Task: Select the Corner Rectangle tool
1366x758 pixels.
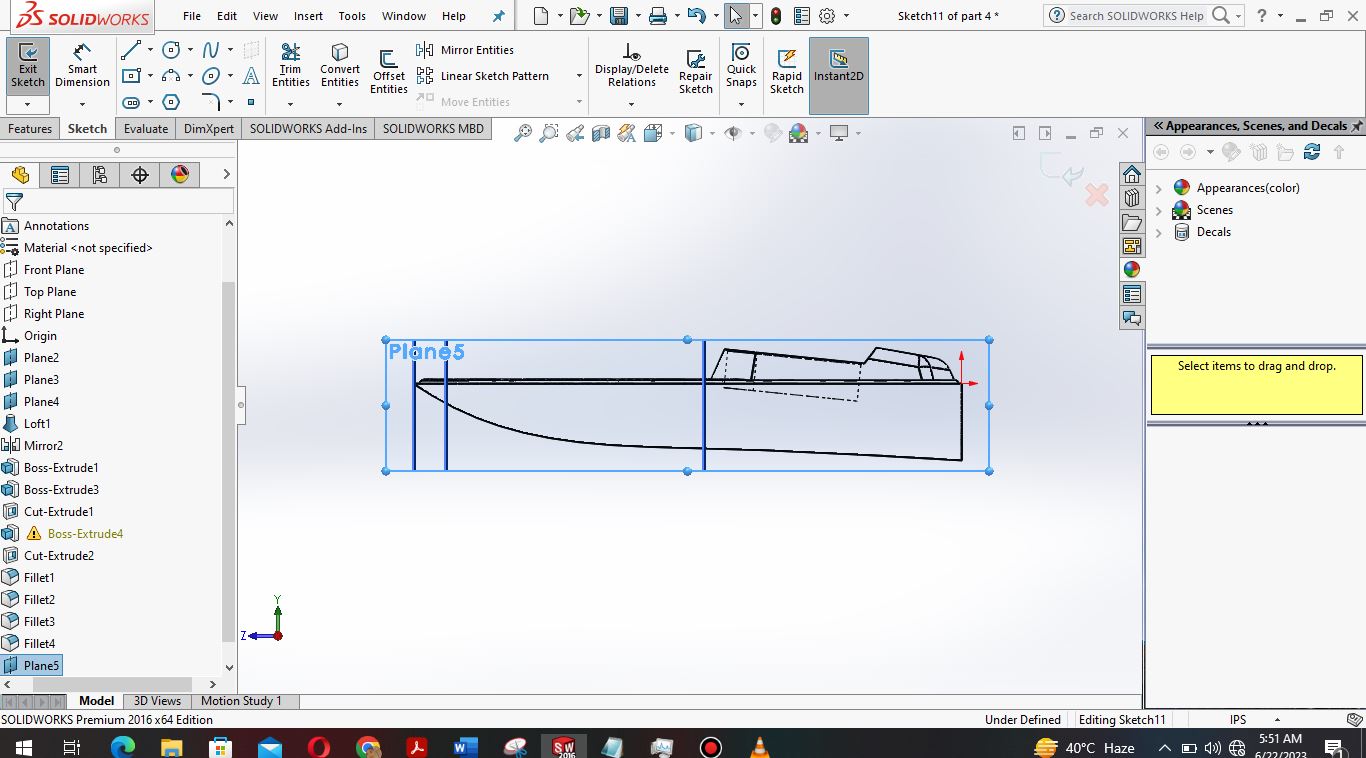Action: point(131,76)
